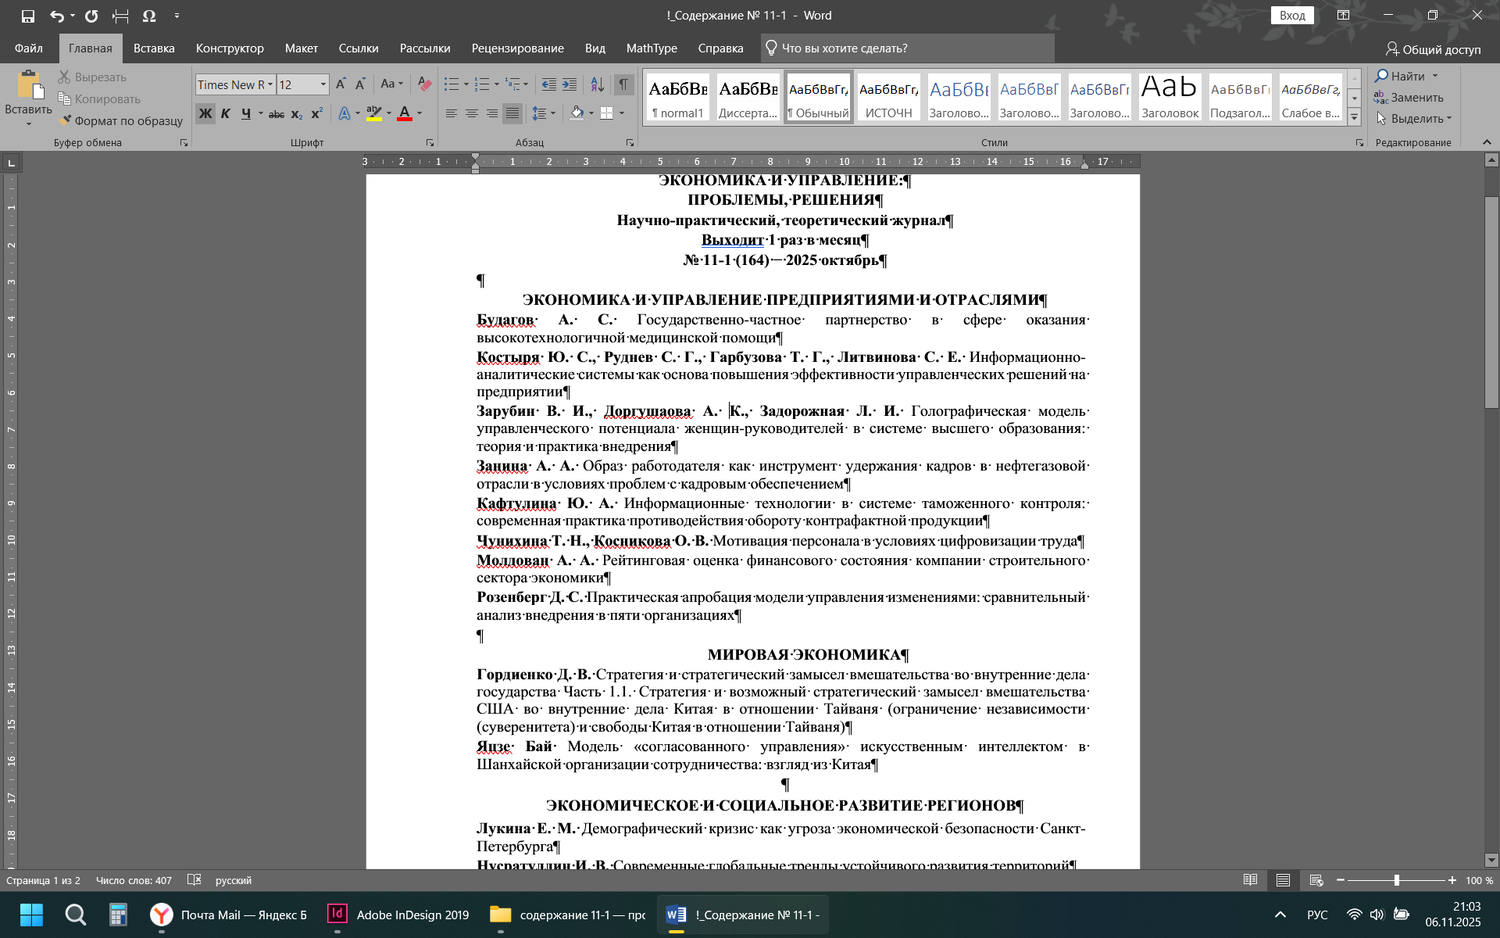Decrease font size with the smaller A icon

click(x=360, y=85)
